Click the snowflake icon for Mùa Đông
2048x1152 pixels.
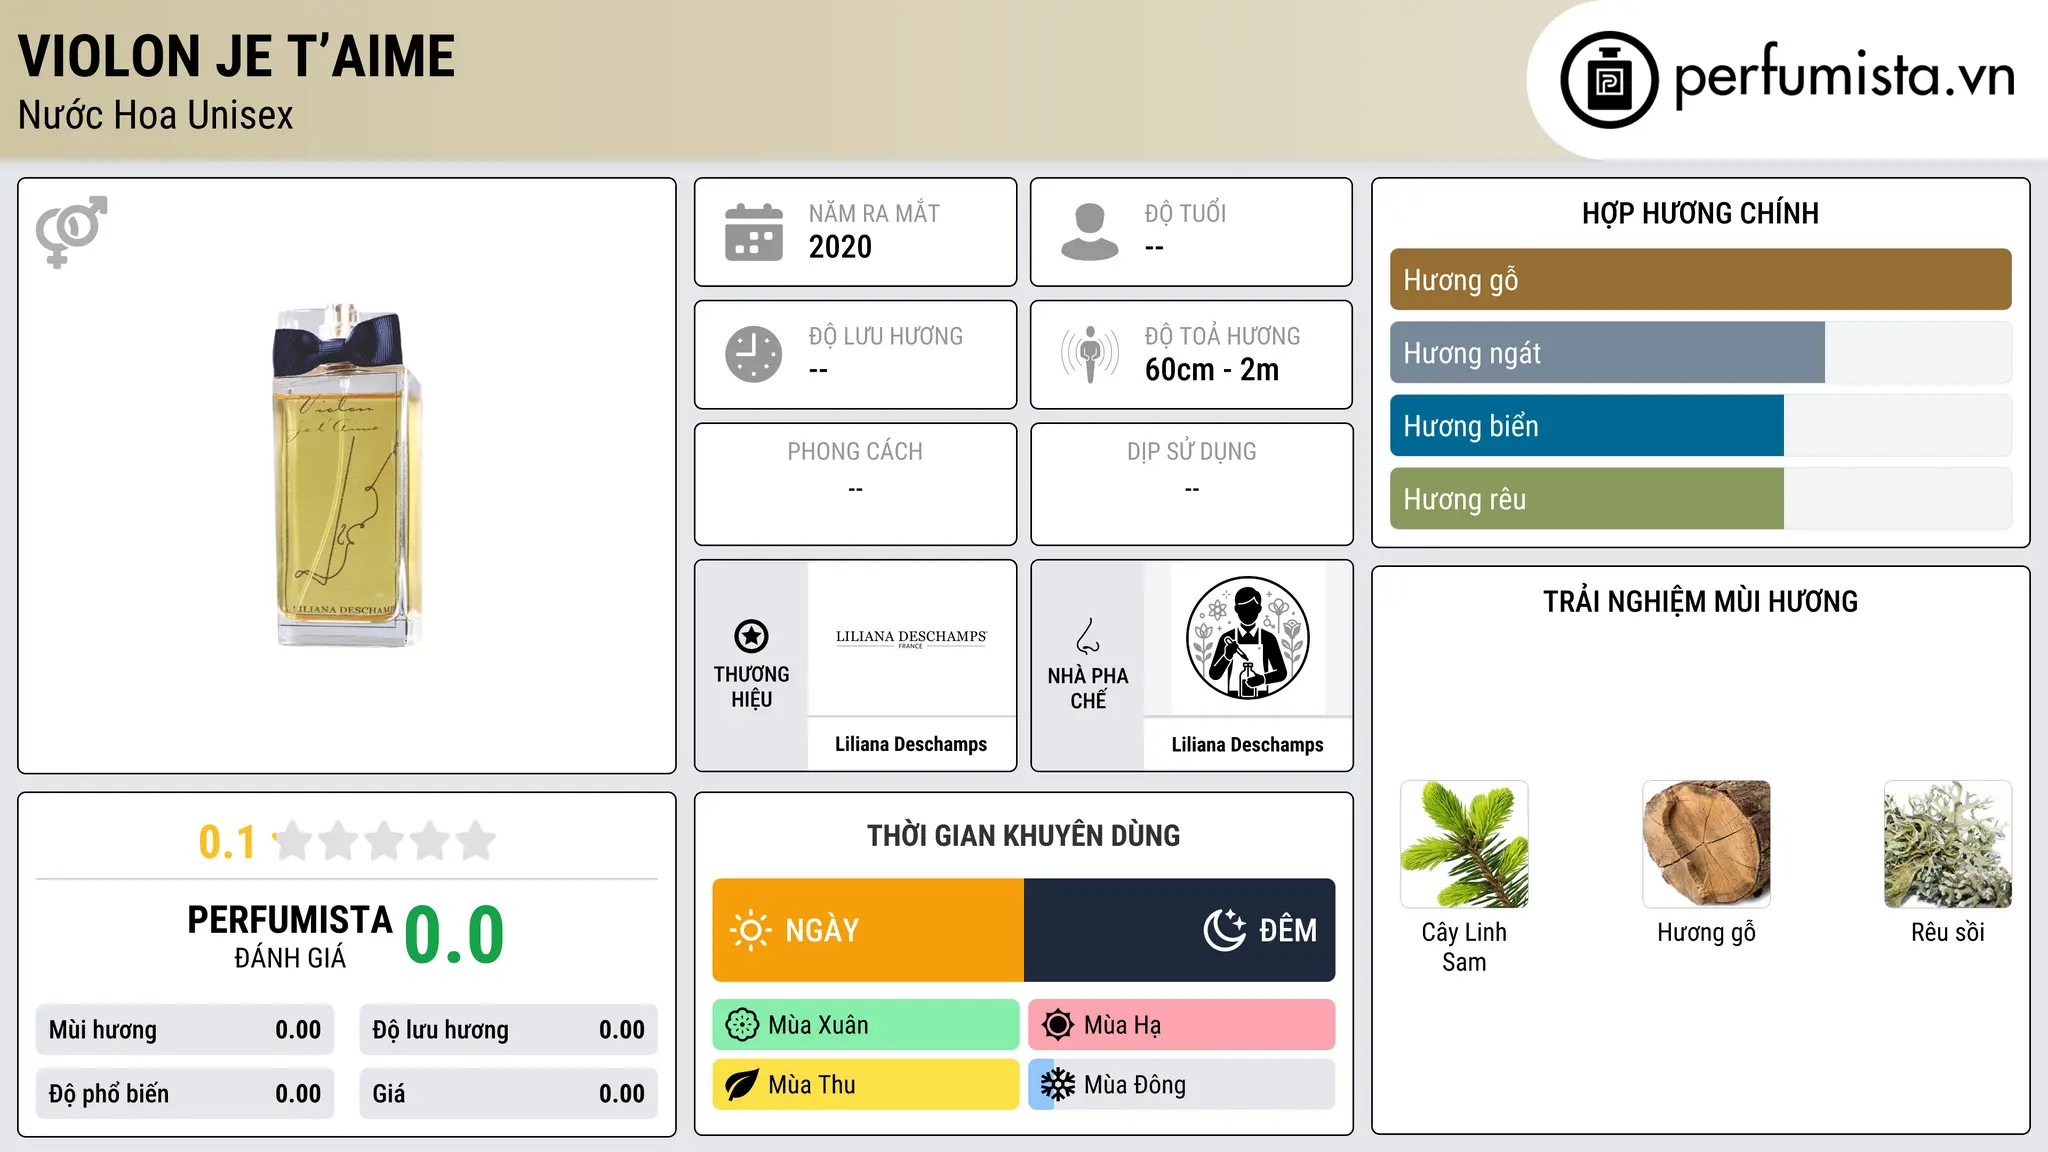pyautogui.click(x=1058, y=1085)
